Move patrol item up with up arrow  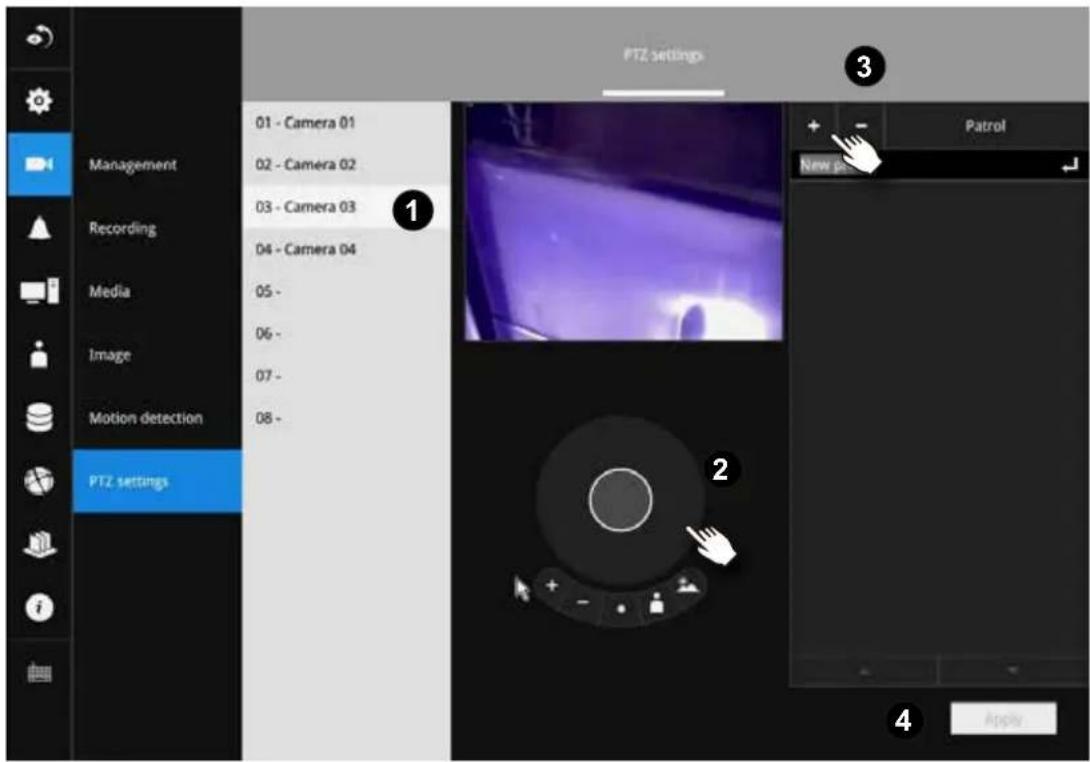point(864,671)
